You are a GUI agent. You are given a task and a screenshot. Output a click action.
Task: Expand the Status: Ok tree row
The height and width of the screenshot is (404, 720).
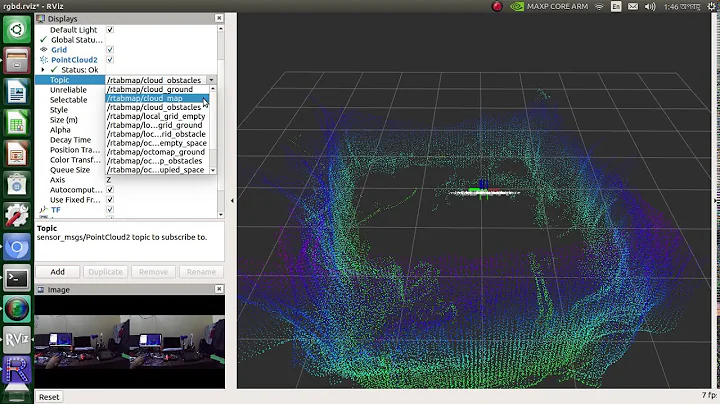point(43,70)
